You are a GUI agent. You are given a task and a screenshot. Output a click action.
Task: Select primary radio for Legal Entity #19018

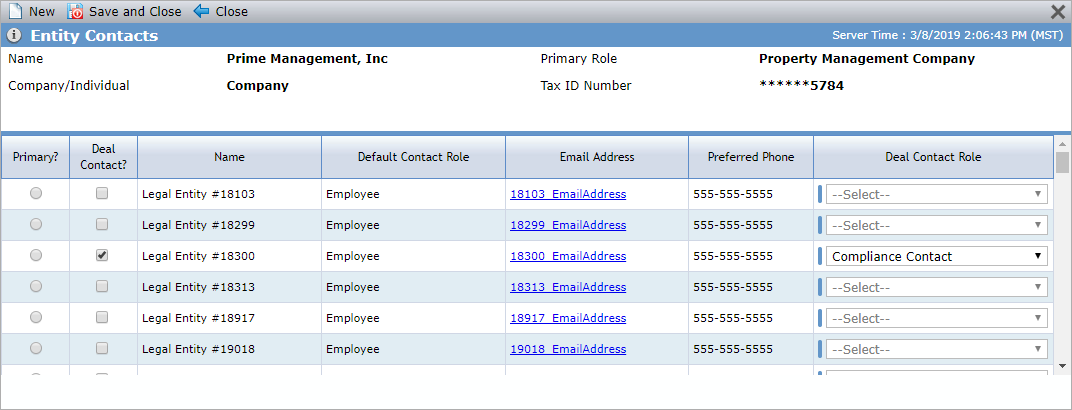pyautogui.click(x=36, y=348)
